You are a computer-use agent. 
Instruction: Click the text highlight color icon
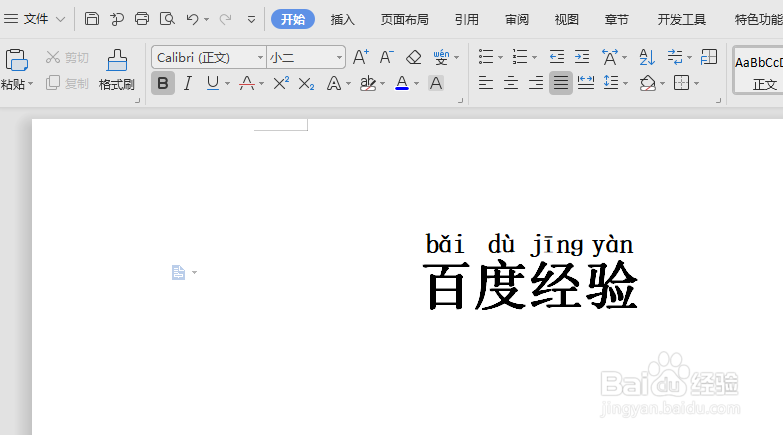[x=368, y=83]
